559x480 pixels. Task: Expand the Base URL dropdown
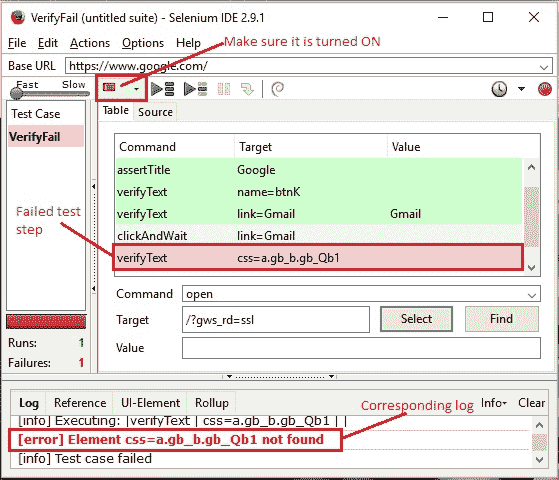(x=544, y=67)
